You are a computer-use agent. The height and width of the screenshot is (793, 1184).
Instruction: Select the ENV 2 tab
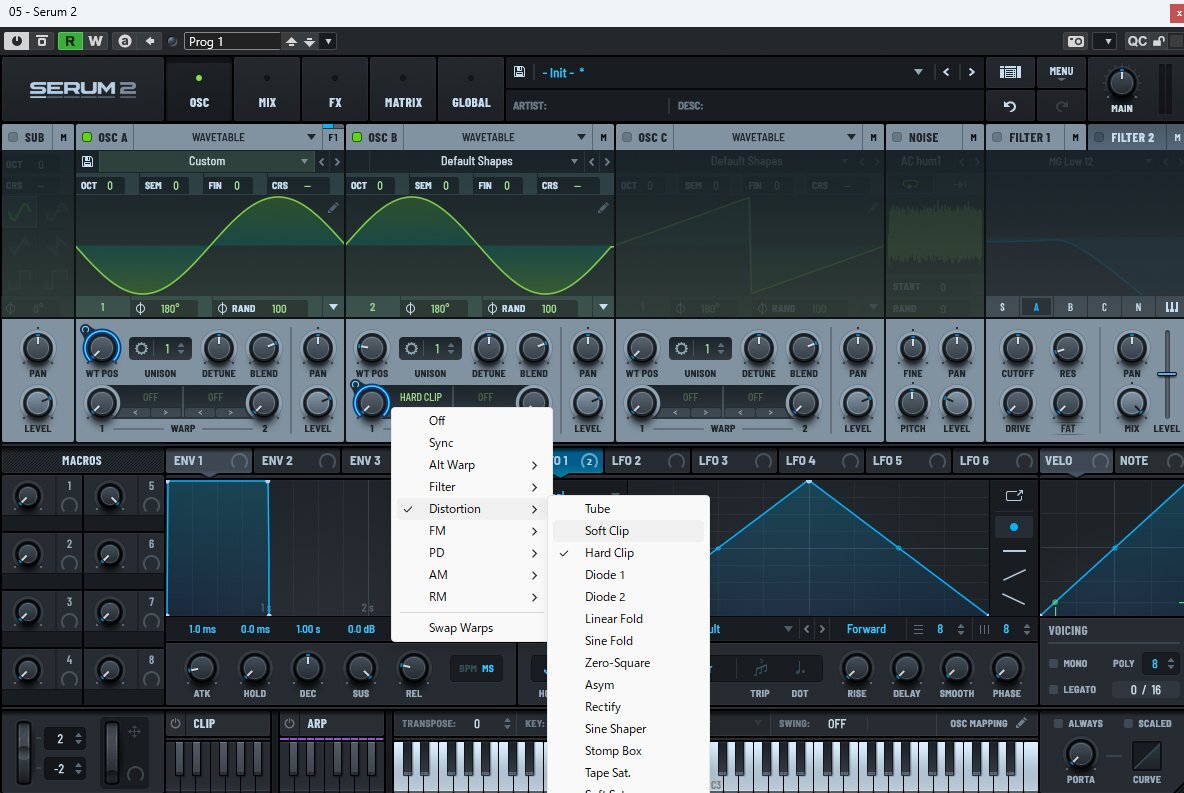277,461
